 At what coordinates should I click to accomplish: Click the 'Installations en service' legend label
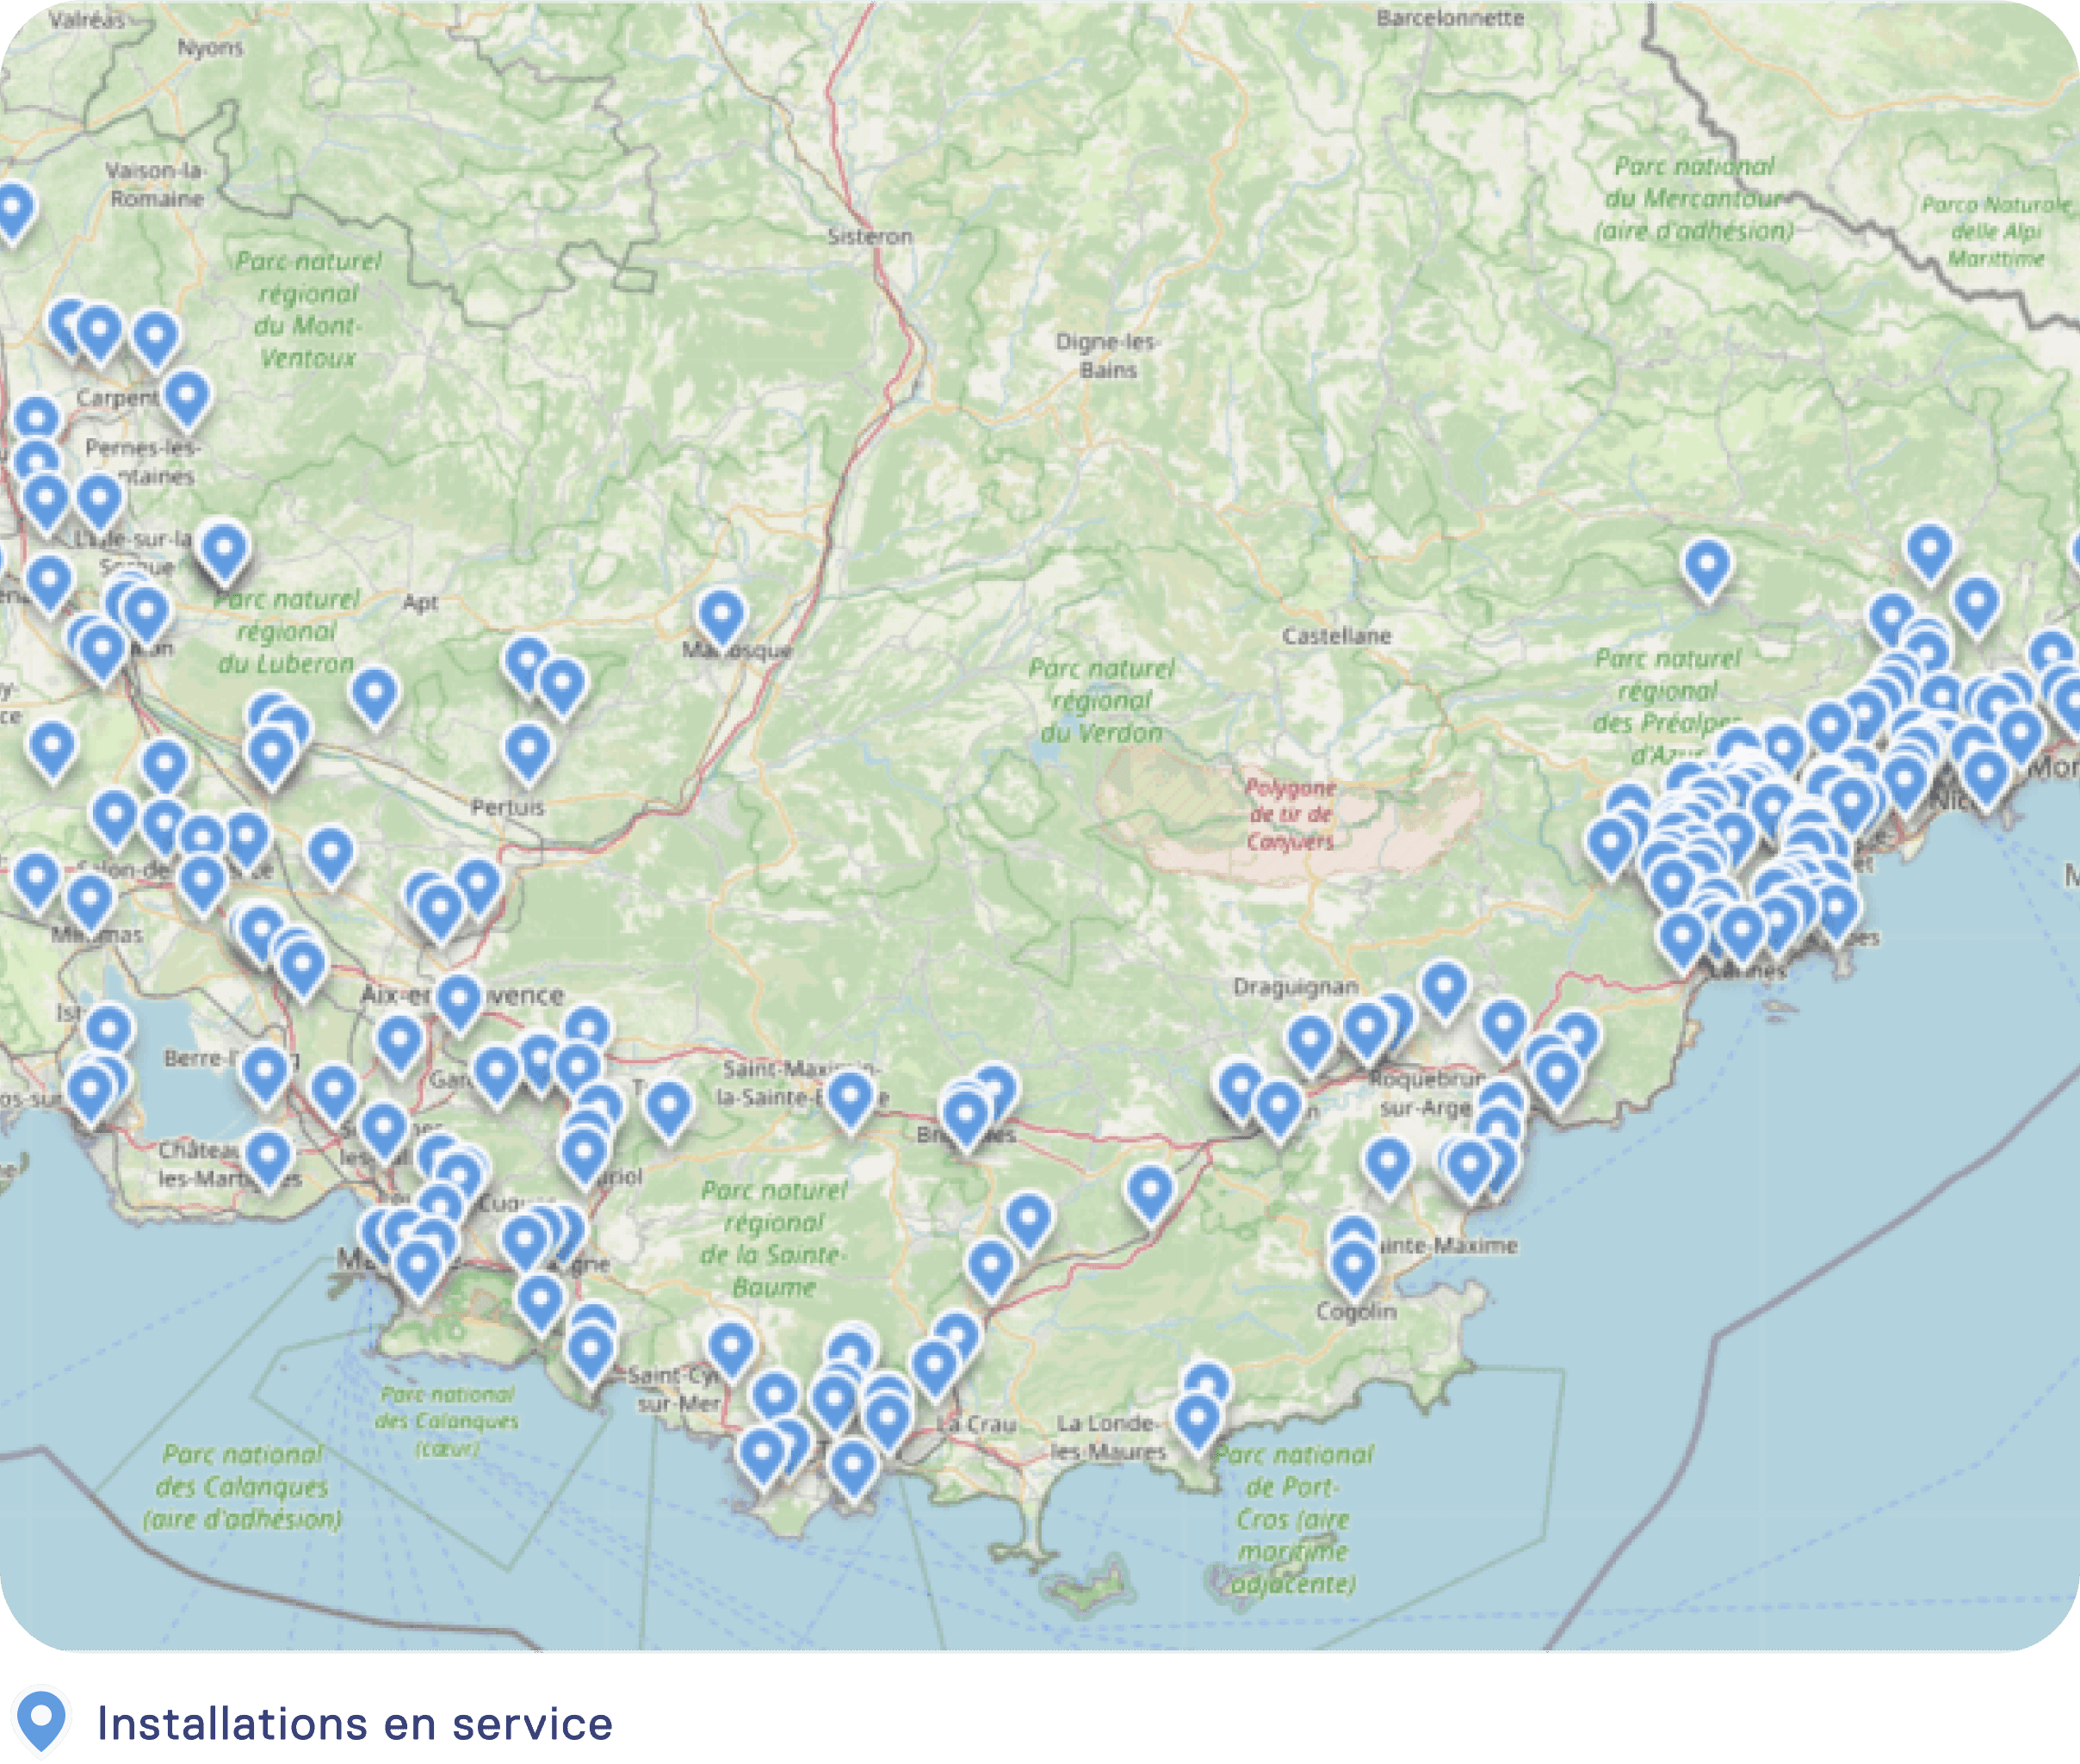coord(354,1723)
